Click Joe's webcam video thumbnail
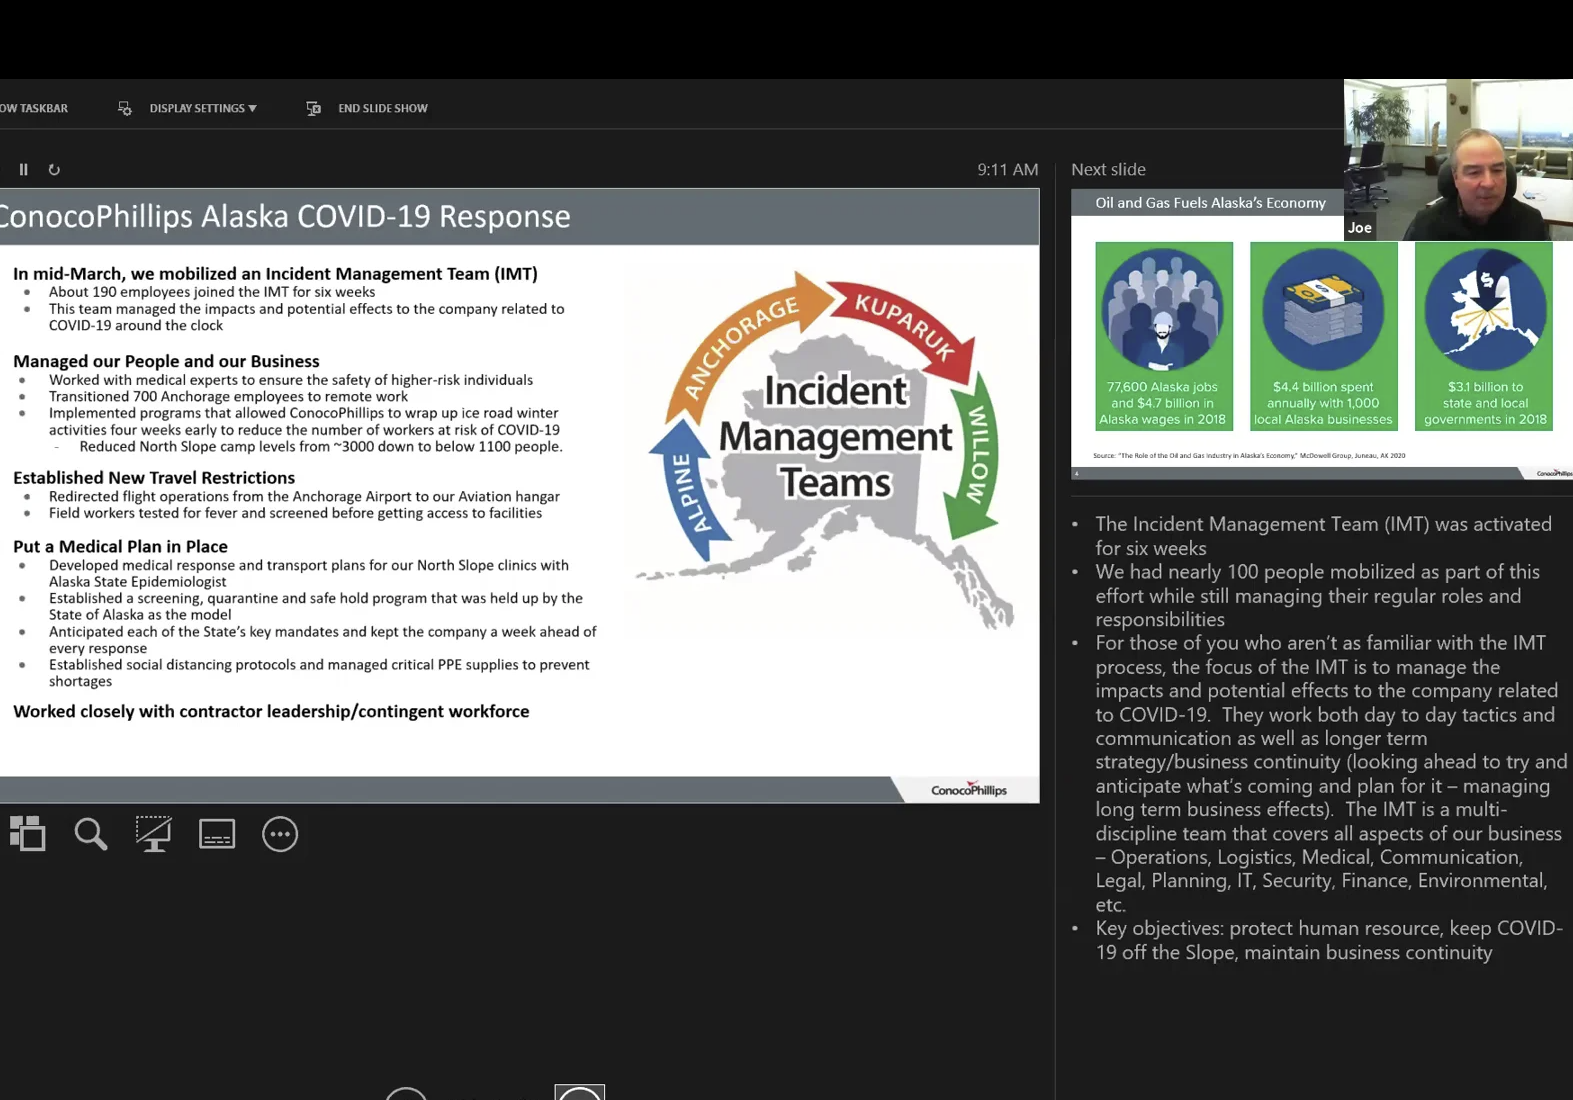 pyautogui.click(x=1457, y=160)
